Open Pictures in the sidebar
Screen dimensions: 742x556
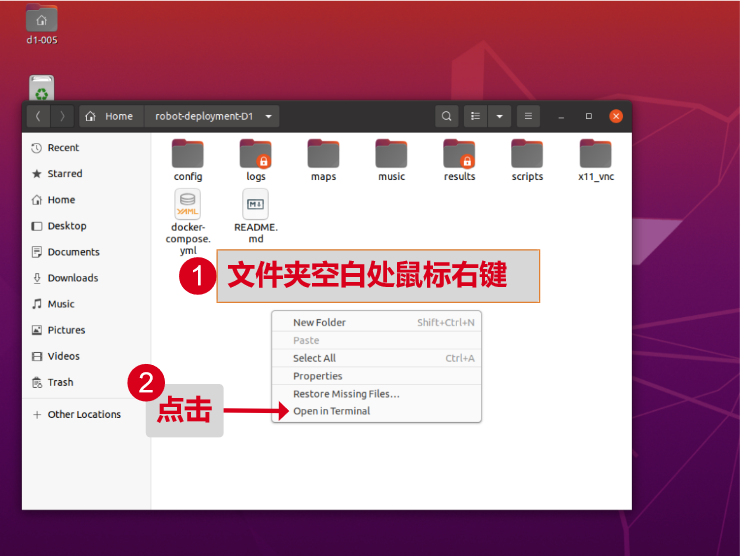click(x=87, y=330)
